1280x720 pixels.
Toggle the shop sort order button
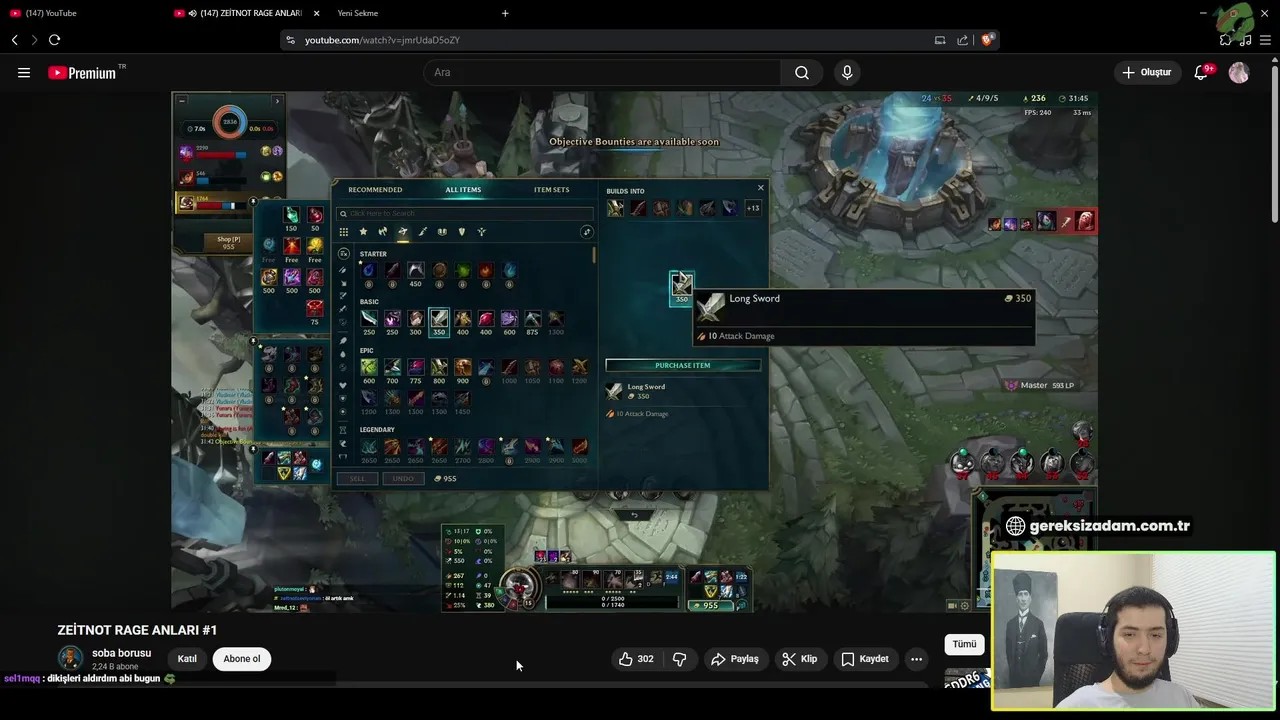pyautogui.click(x=587, y=232)
